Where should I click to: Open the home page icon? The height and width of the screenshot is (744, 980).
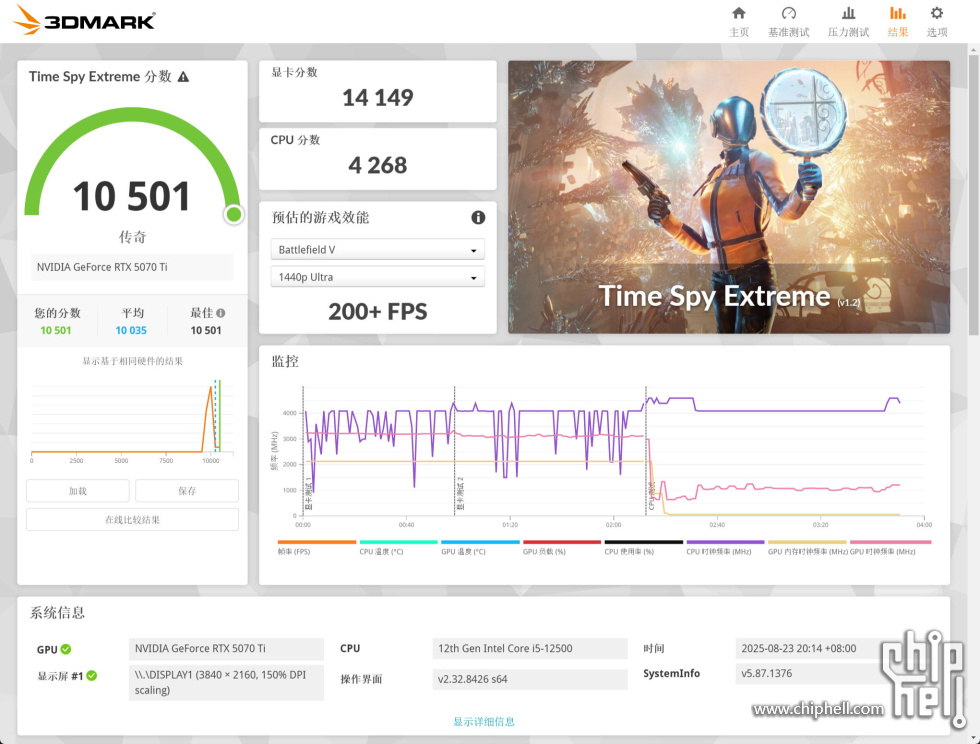point(739,14)
